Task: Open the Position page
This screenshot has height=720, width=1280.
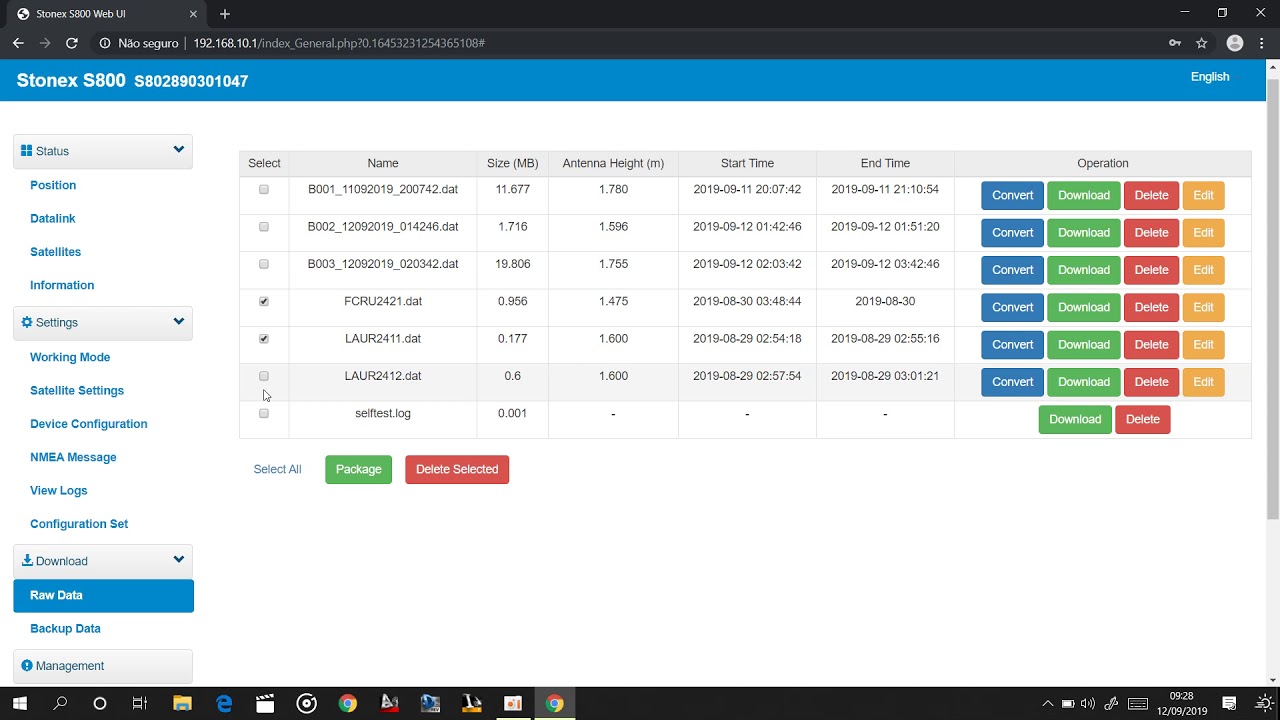Action: coord(53,185)
